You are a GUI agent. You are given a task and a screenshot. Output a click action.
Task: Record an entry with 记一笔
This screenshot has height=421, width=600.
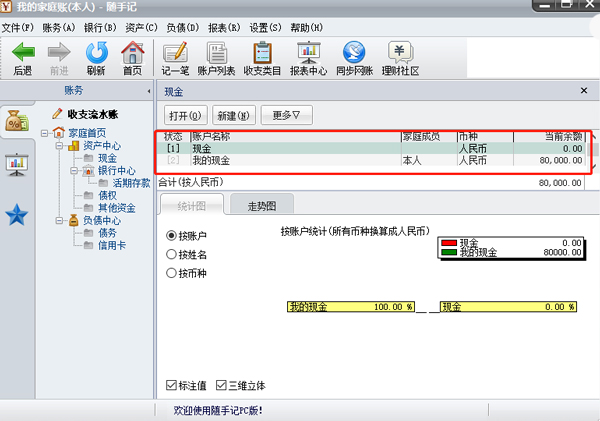click(x=175, y=58)
